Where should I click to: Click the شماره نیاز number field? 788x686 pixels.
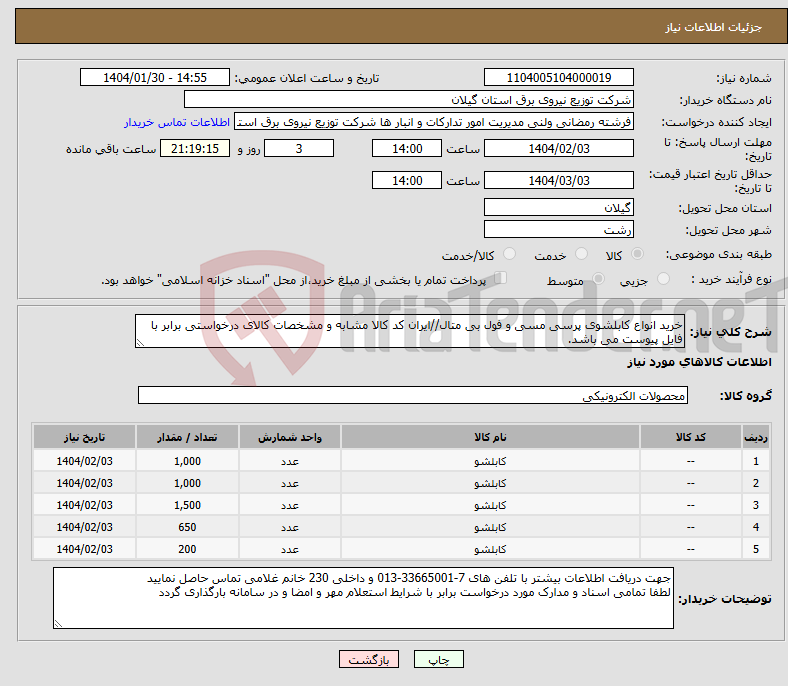pyautogui.click(x=559, y=78)
